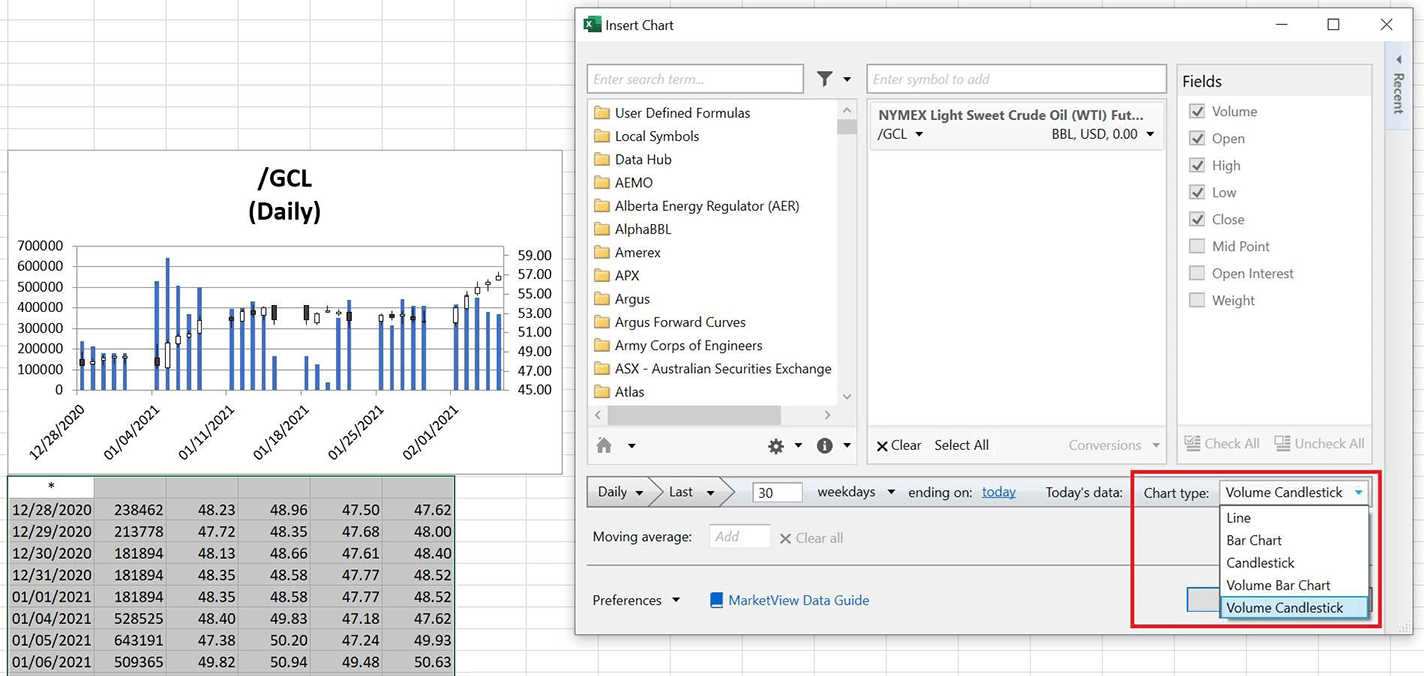This screenshot has height=676, width=1424.
Task: Choose Line from chart type list
Action: pyautogui.click(x=1294, y=518)
